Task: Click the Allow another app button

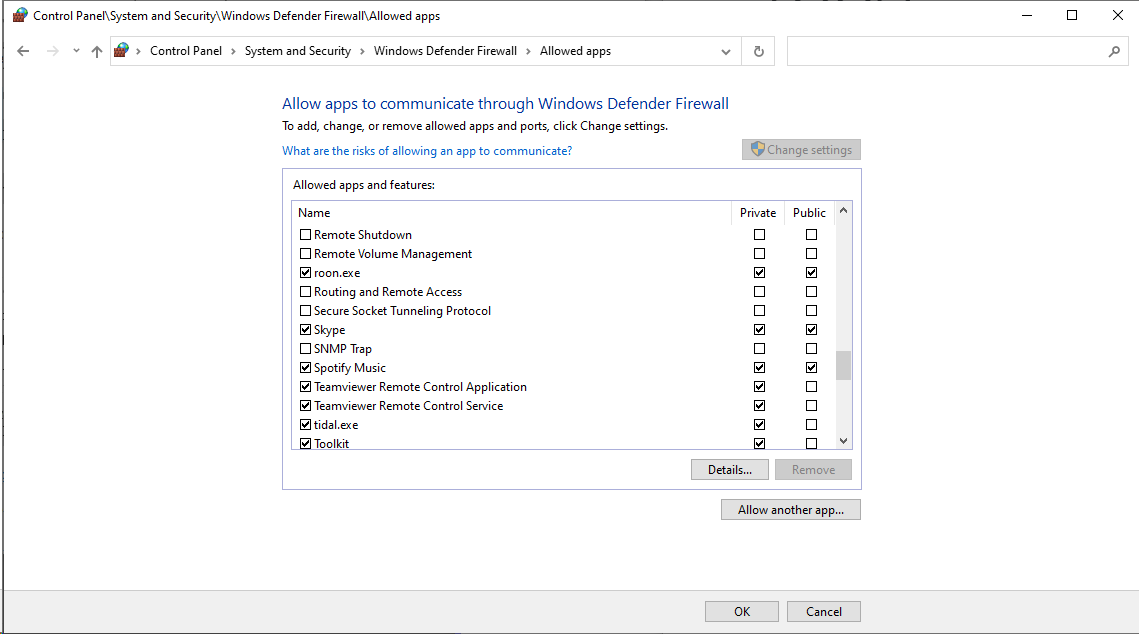Action: [790, 510]
